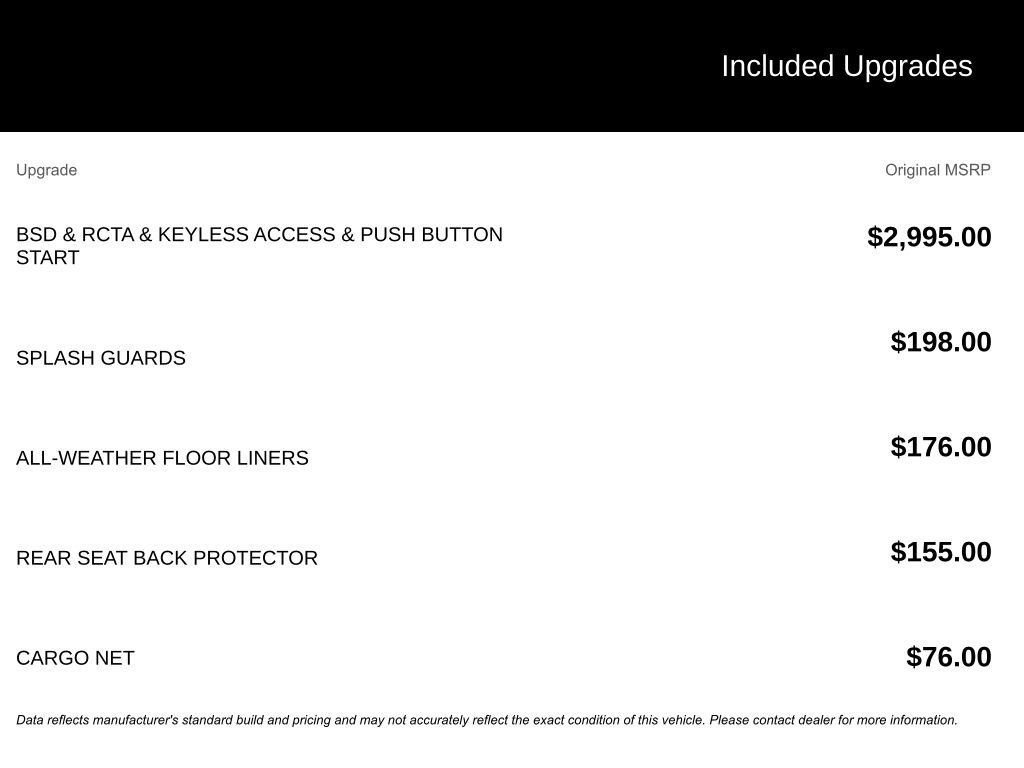Screen dimensions: 1024x768
Task: Click the Original MSRP column header
Action: [x=937, y=170]
